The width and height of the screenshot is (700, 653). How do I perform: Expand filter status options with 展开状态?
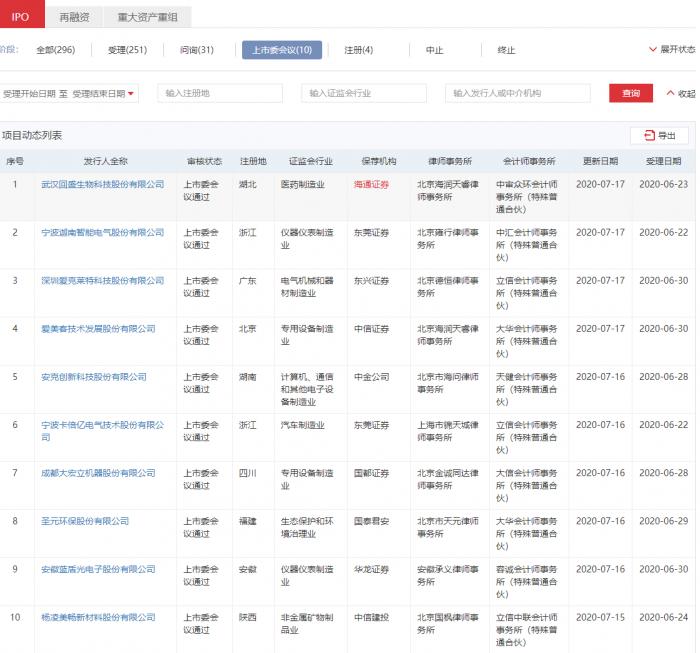(672, 49)
